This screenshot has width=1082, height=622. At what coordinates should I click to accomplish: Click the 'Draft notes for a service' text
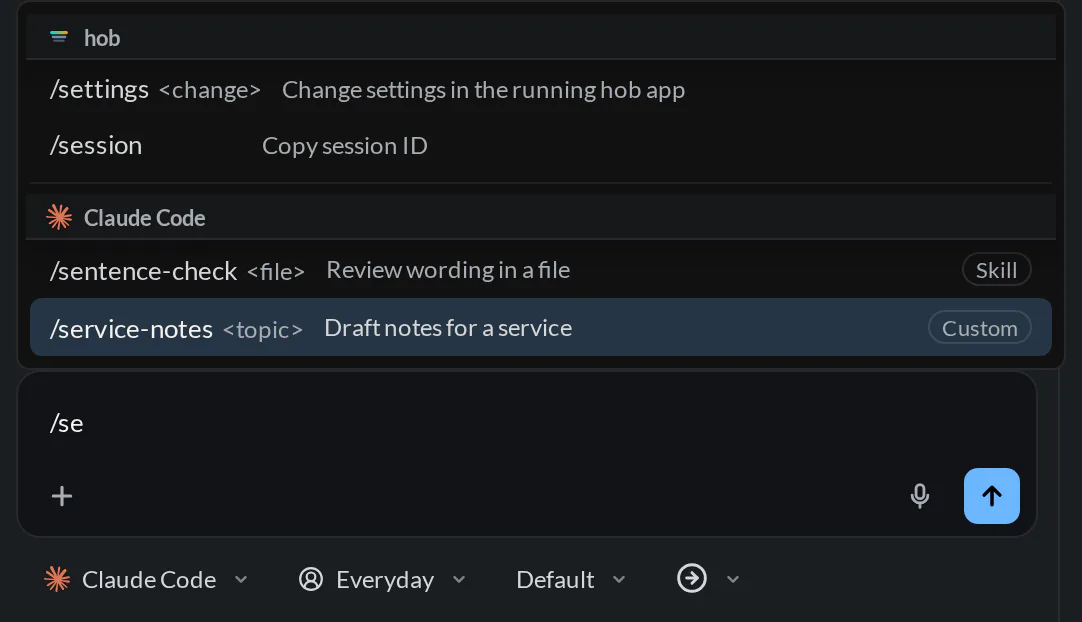(449, 328)
